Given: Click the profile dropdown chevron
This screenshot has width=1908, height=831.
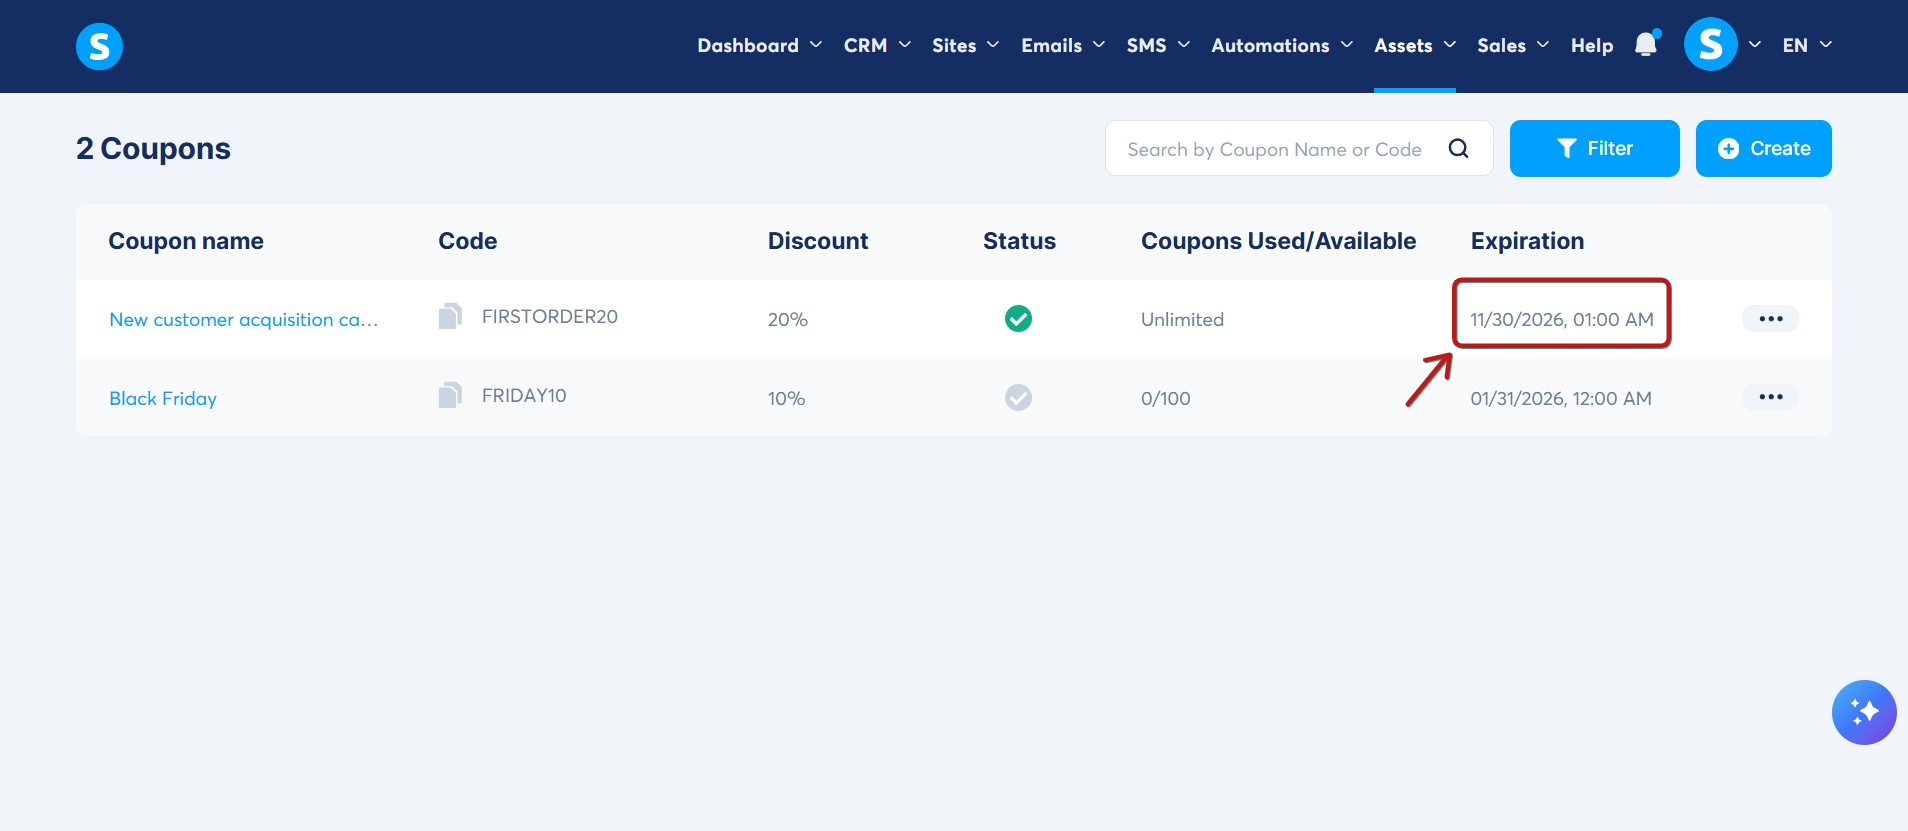Looking at the screenshot, I should pos(1754,44).
